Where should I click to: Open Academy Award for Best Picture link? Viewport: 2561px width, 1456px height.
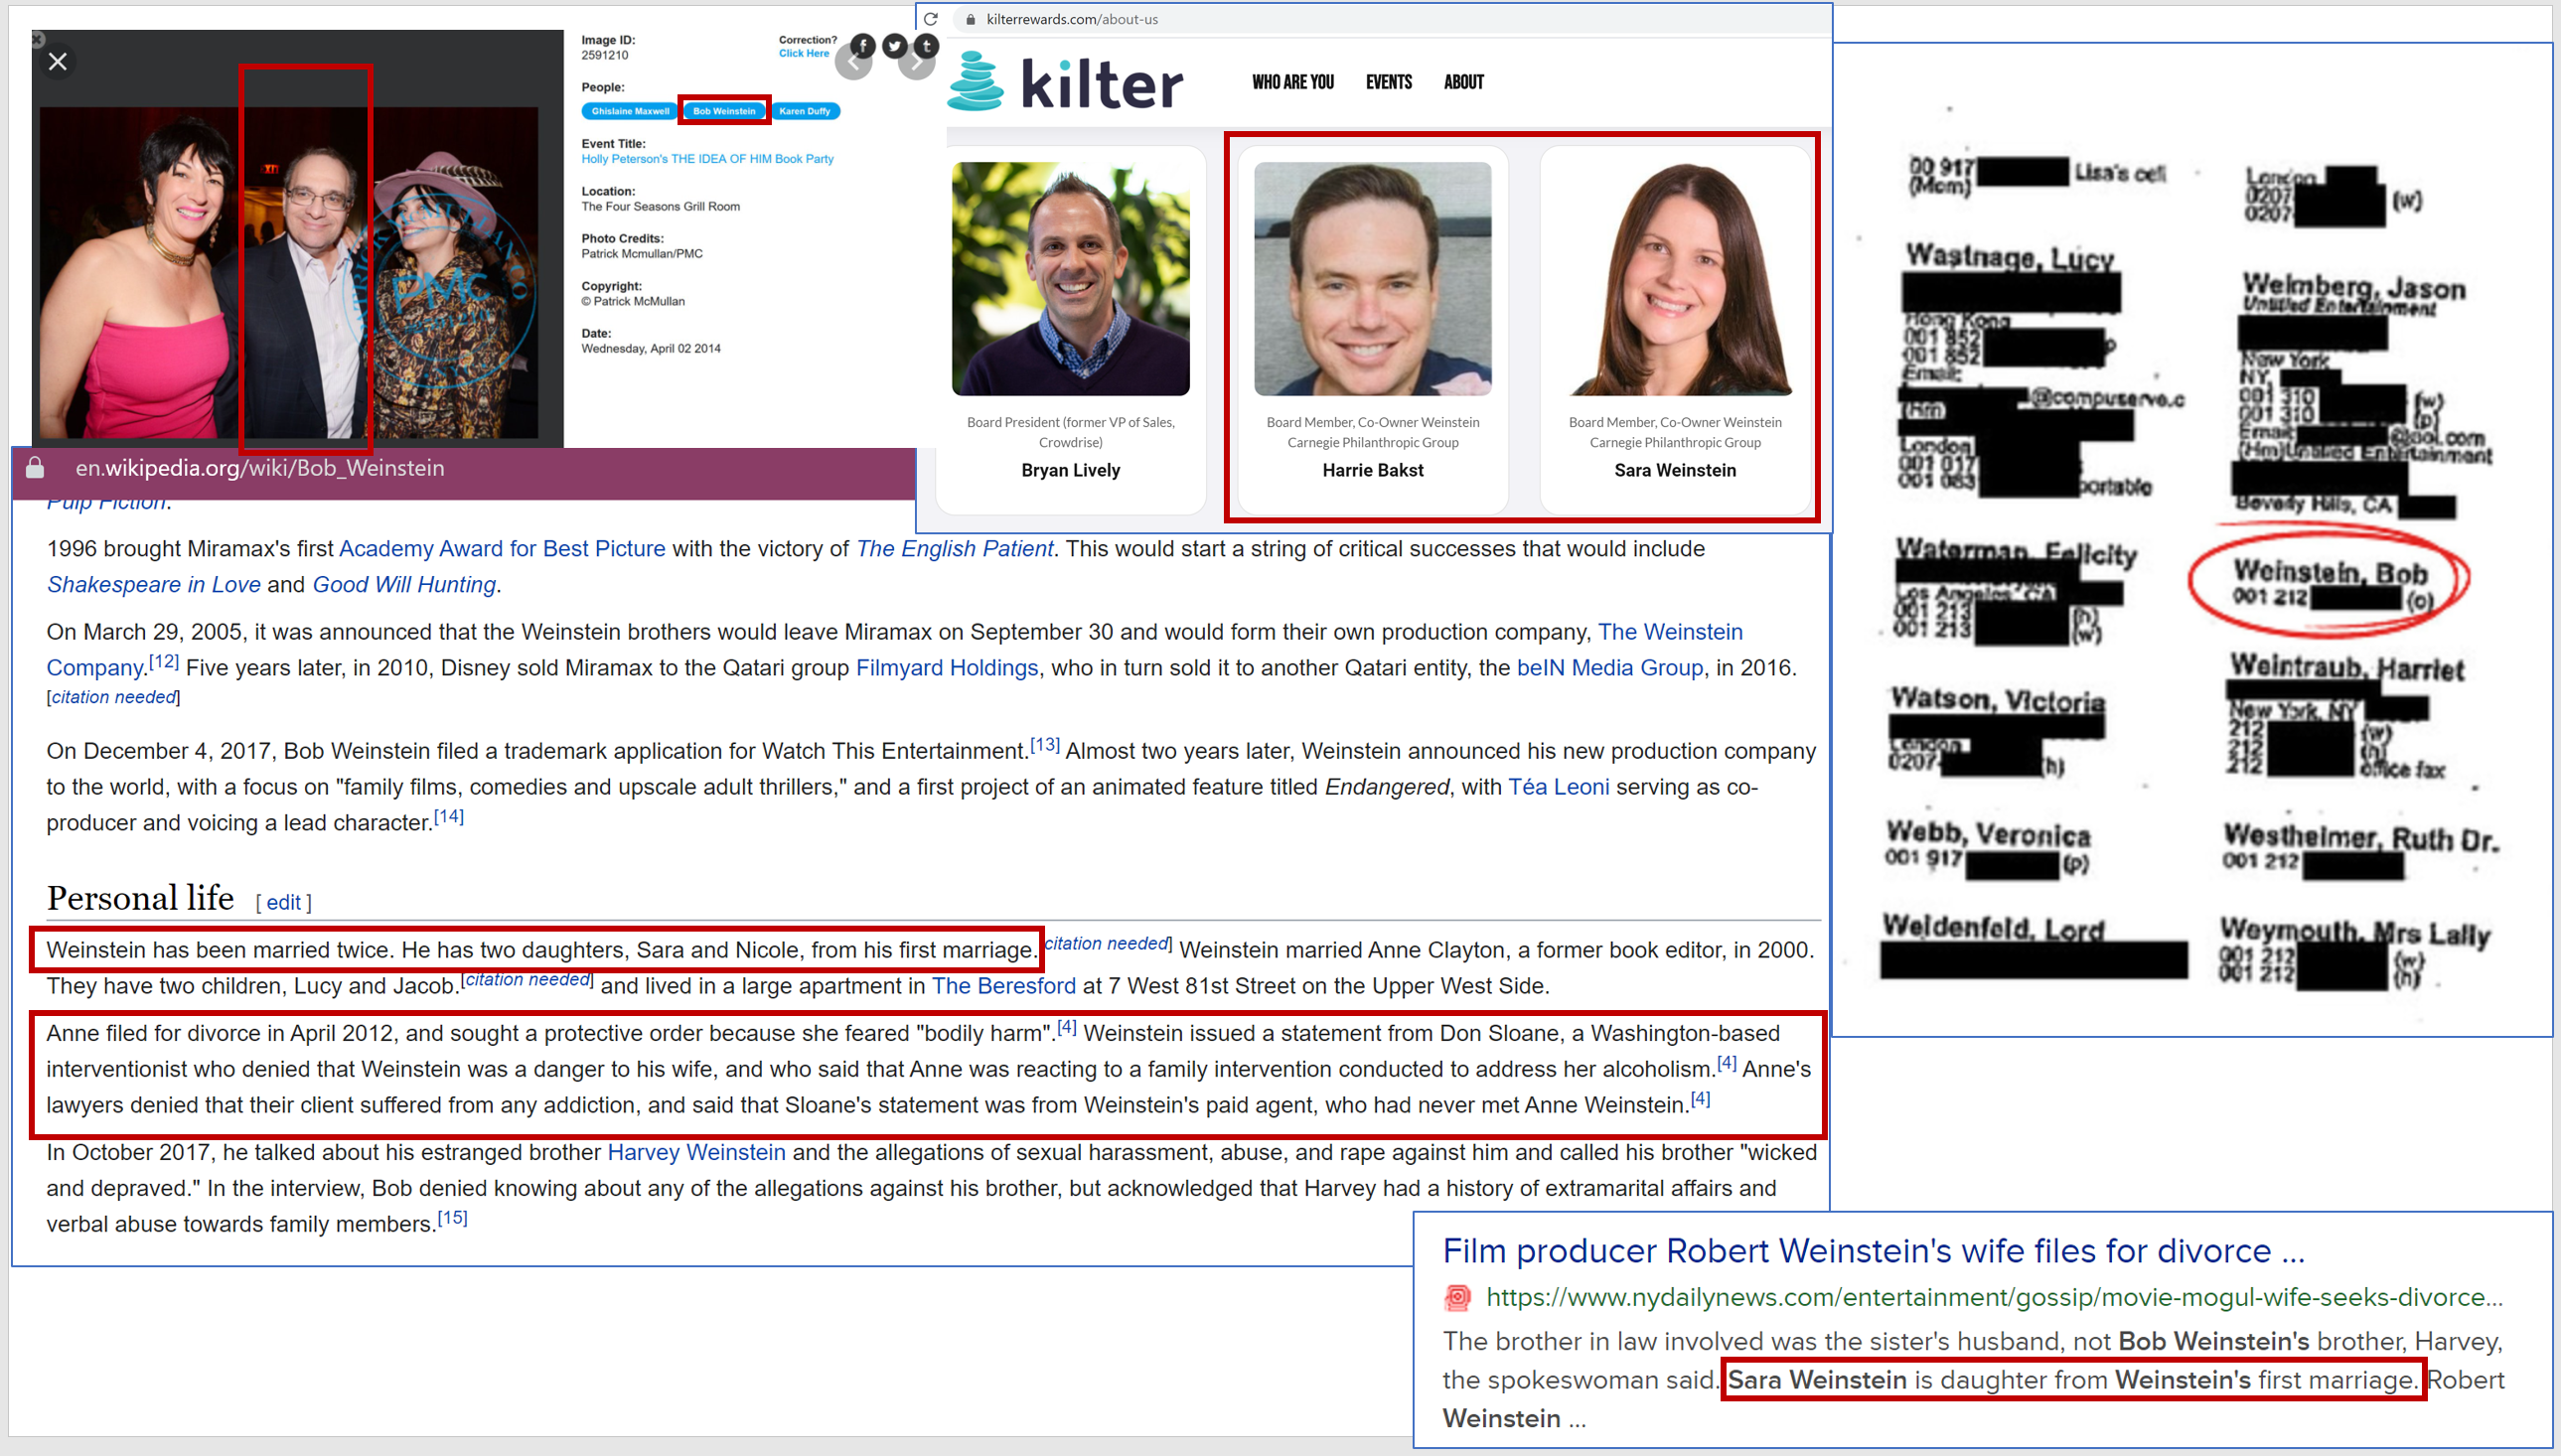click(x=502, y=549)
